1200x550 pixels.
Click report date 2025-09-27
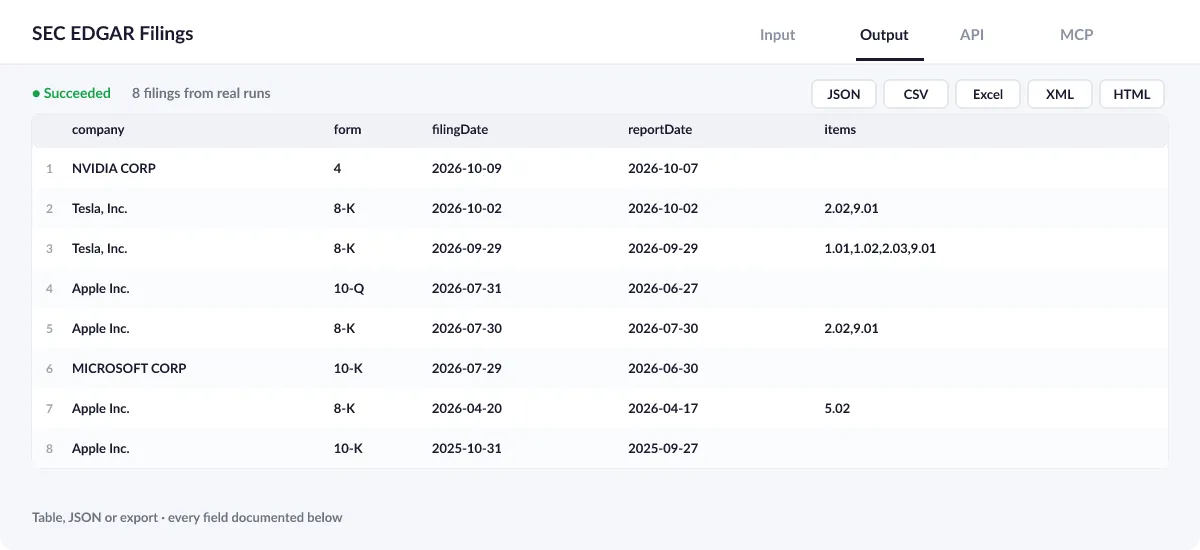[663, 448]
